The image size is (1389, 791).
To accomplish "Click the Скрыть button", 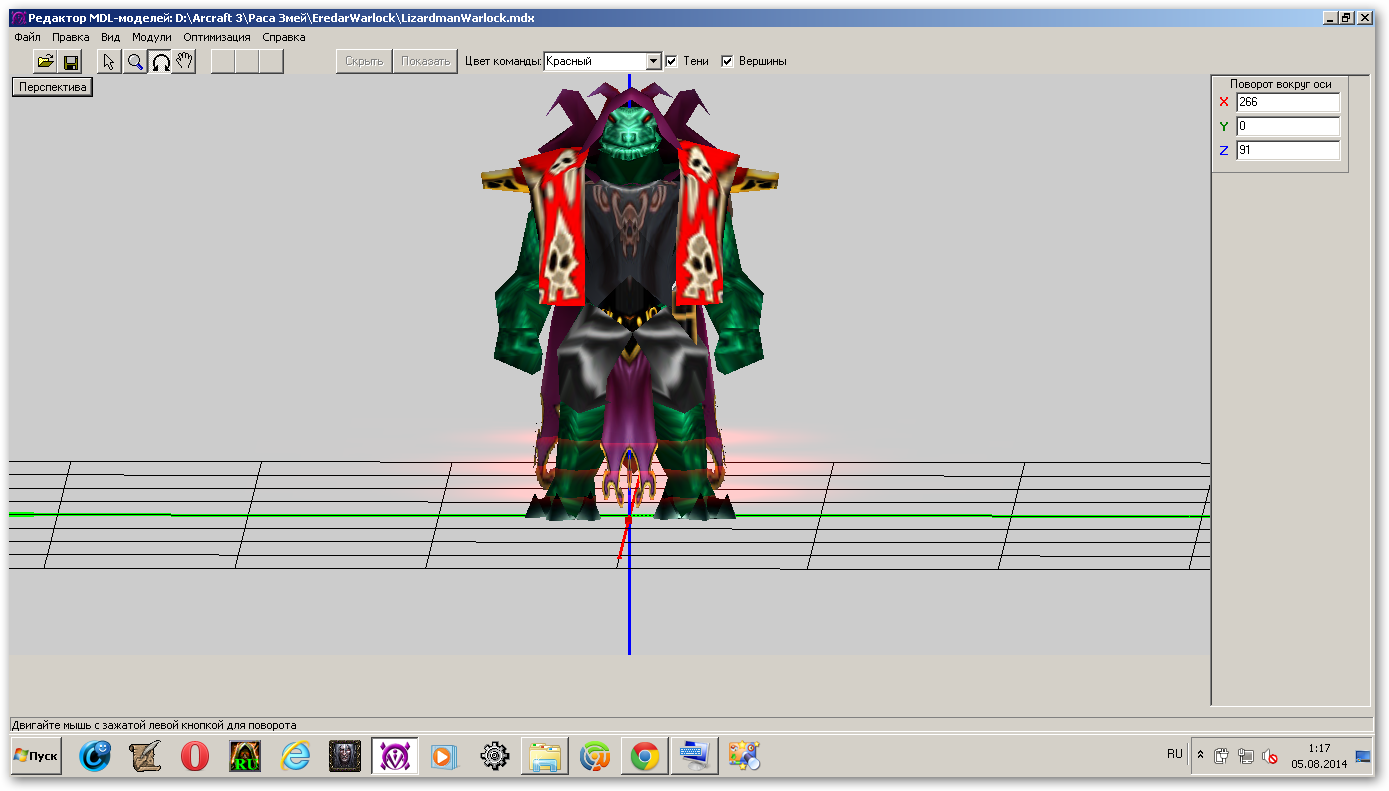I will pos(364,61).
